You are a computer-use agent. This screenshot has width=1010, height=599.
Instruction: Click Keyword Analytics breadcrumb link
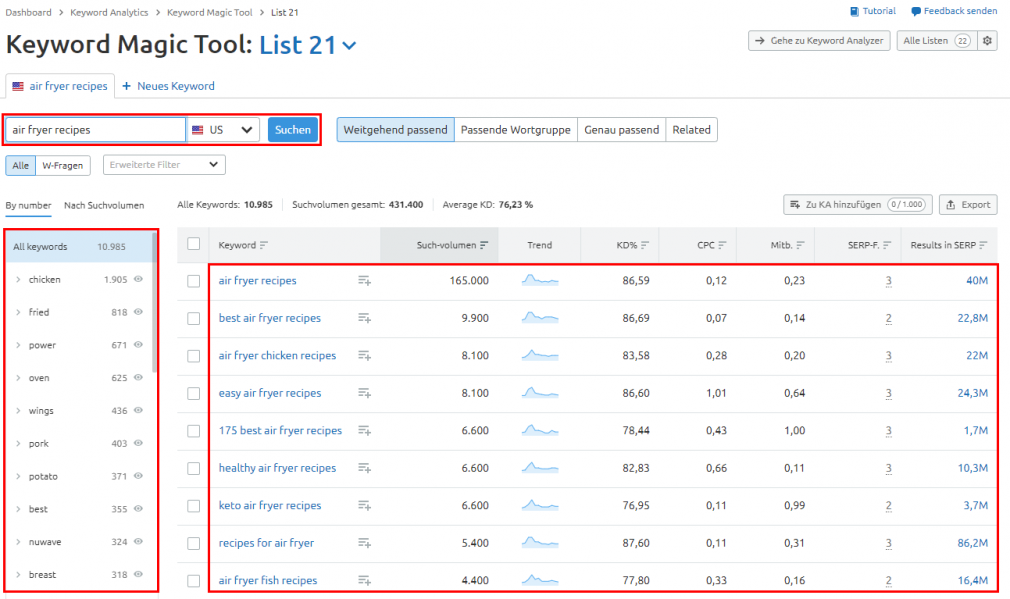pos(109,12)
